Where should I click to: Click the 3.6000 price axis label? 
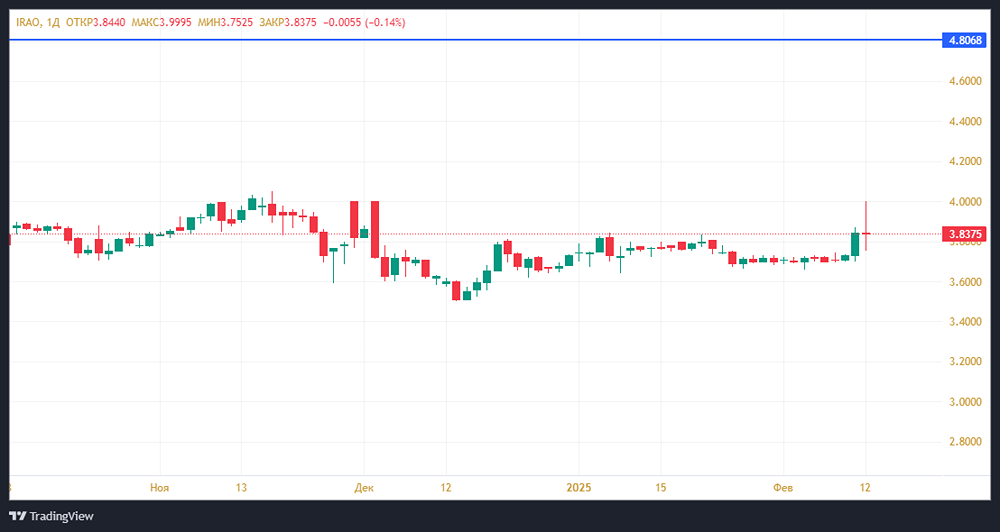coord(965,282)
